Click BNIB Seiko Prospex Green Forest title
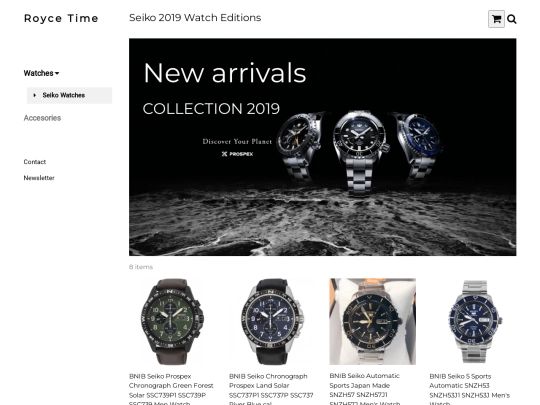This screenshot has height=405, width=540. tap(171, 390)
